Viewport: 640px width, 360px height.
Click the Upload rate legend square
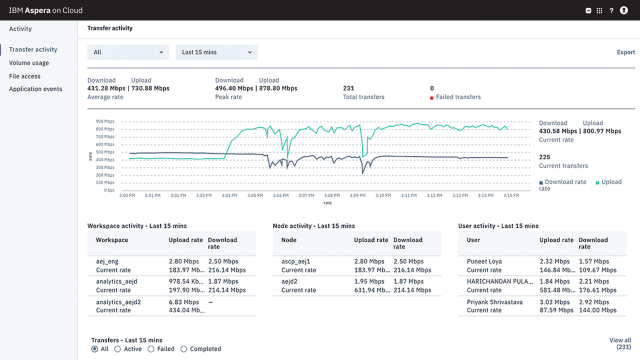[598, 182]
